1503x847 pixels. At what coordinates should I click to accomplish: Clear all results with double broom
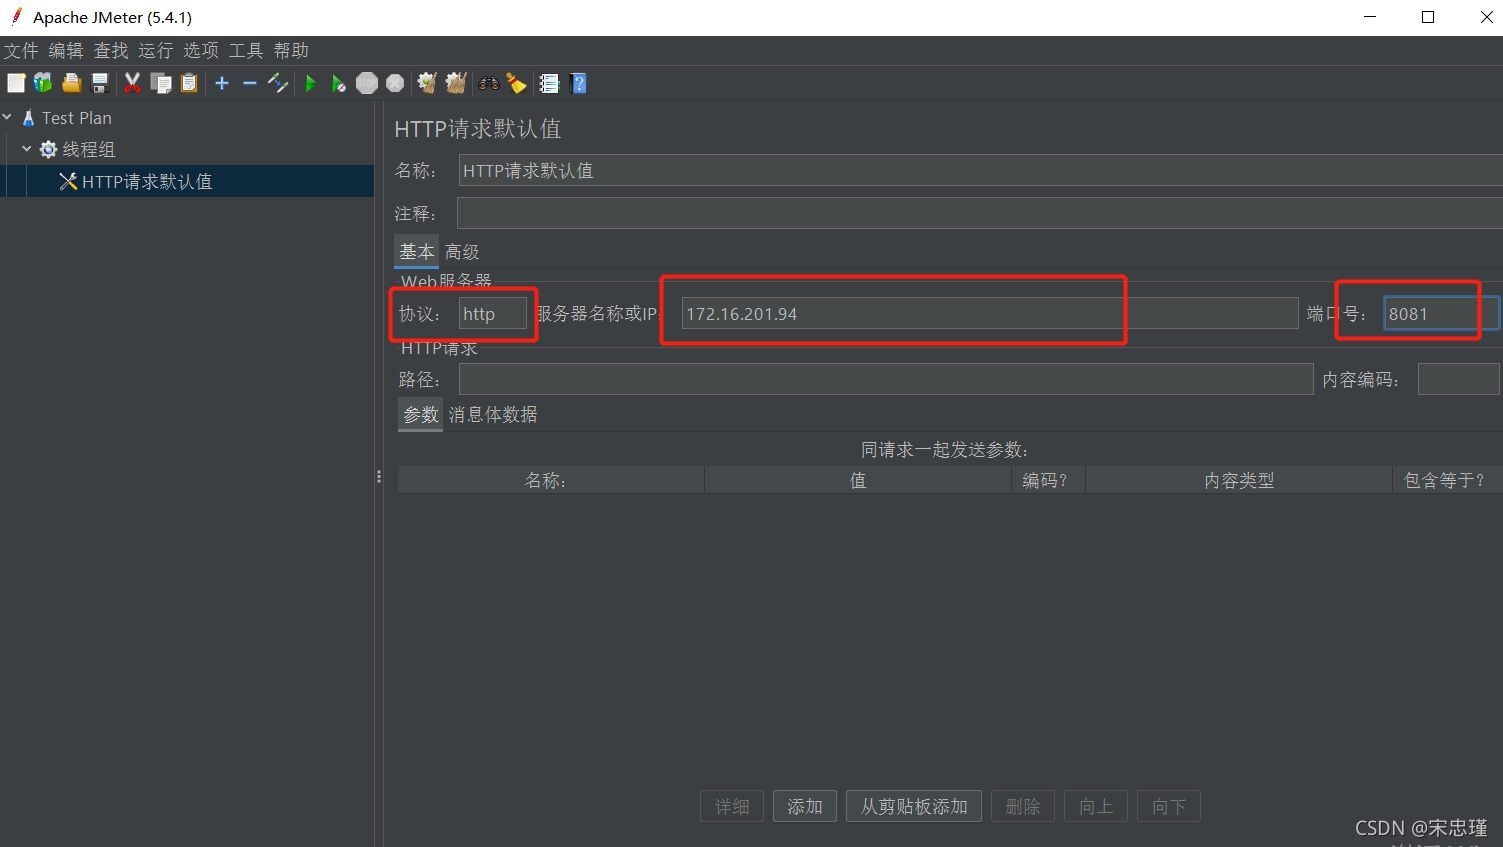point(456,83)
